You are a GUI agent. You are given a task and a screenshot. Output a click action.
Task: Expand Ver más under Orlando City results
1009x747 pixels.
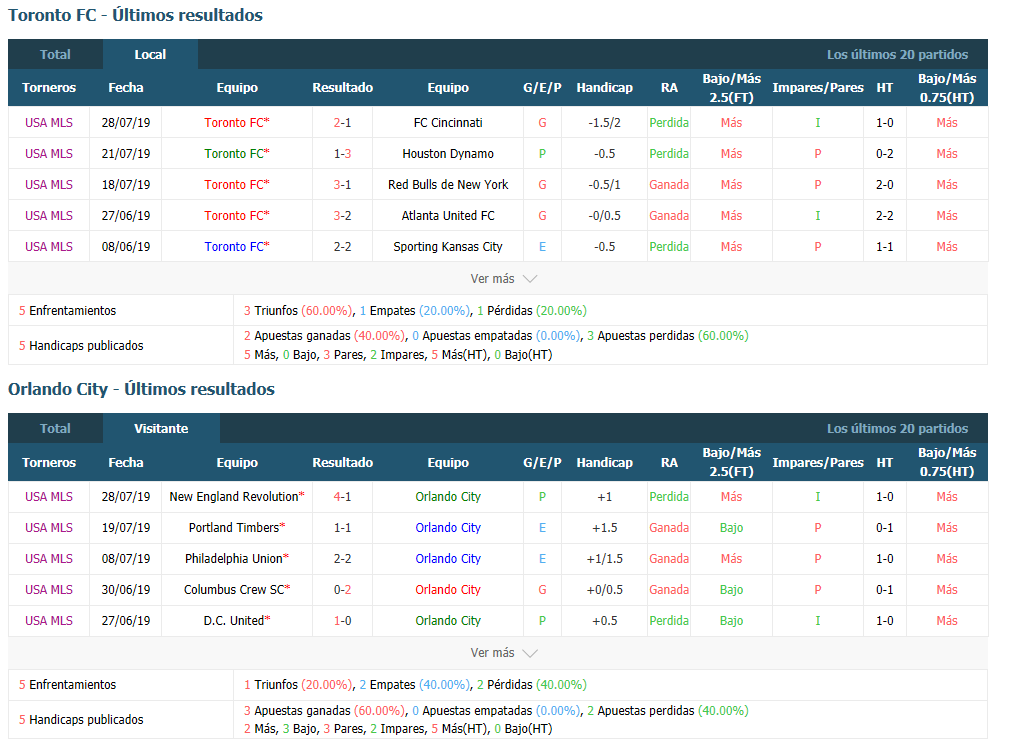click(x=503, y=652)
